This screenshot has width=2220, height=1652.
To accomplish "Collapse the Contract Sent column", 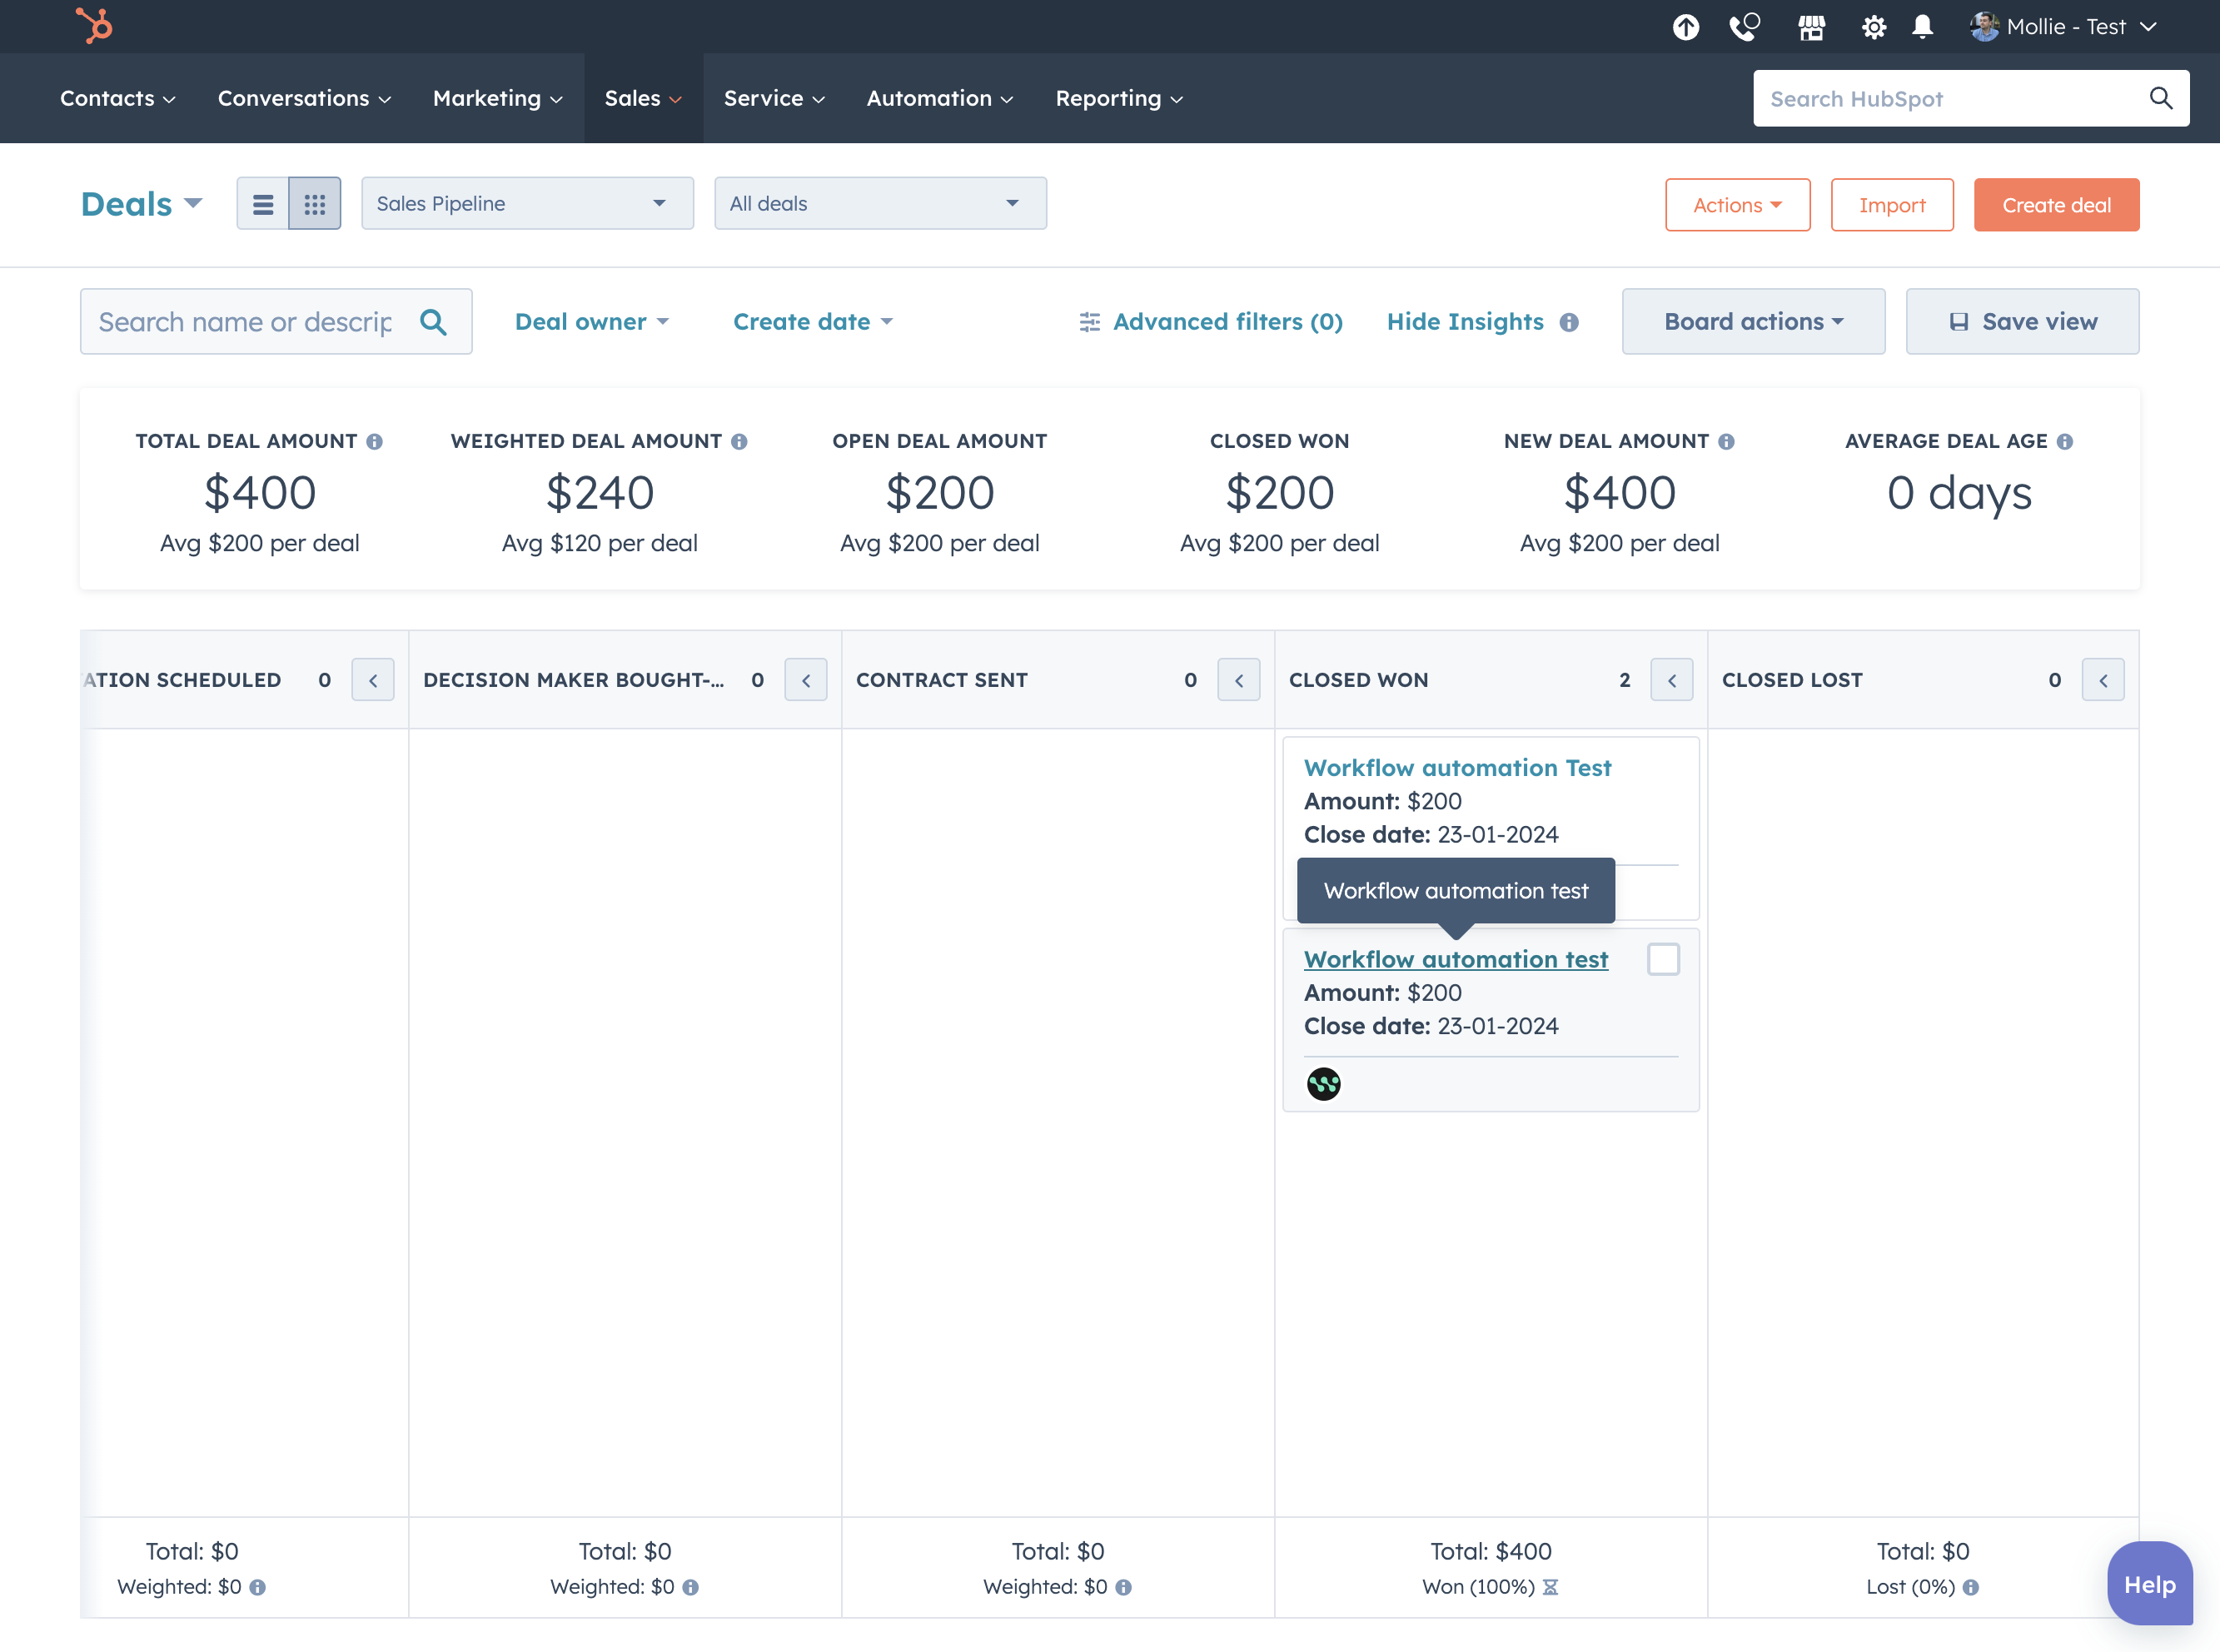I will pos(1239,680).
